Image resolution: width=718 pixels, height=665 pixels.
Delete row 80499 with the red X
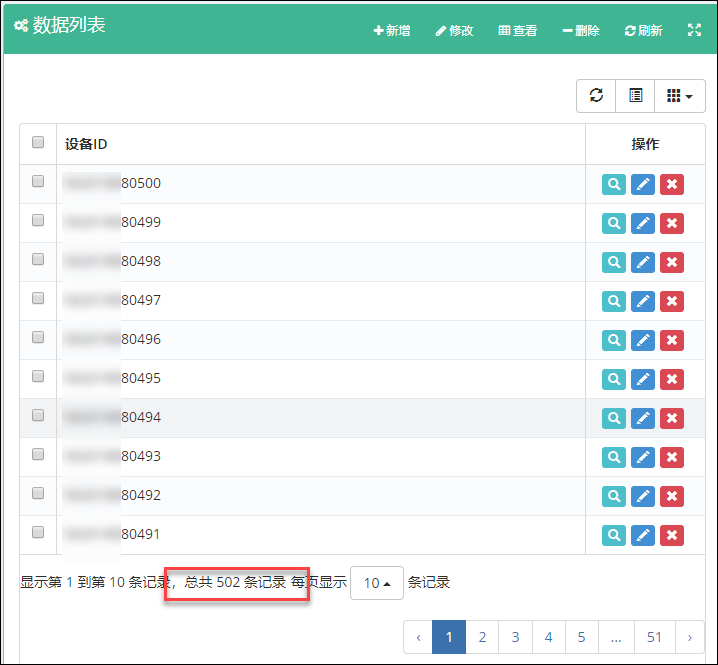[672, 223]
